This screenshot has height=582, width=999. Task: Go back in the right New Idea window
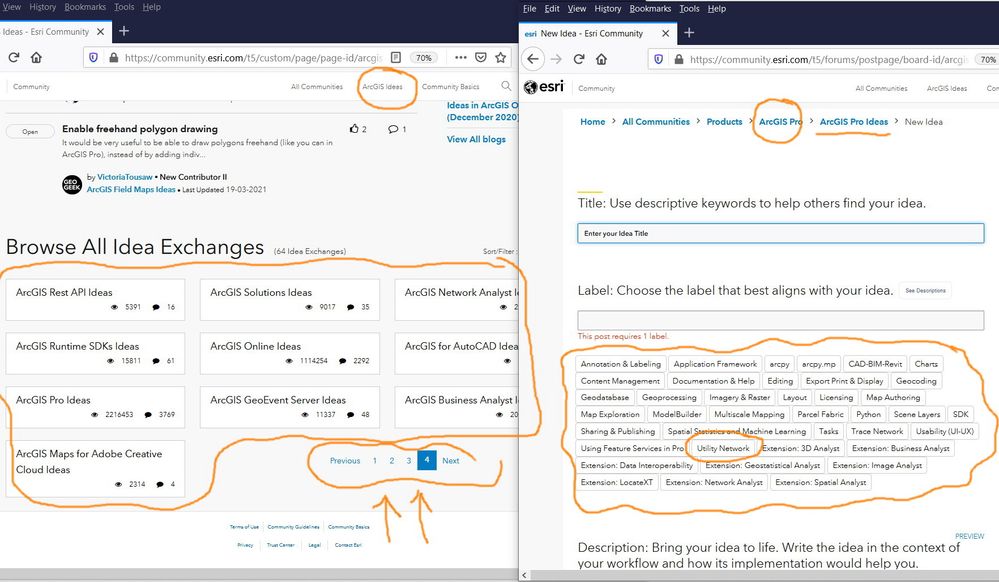point(533,59)
